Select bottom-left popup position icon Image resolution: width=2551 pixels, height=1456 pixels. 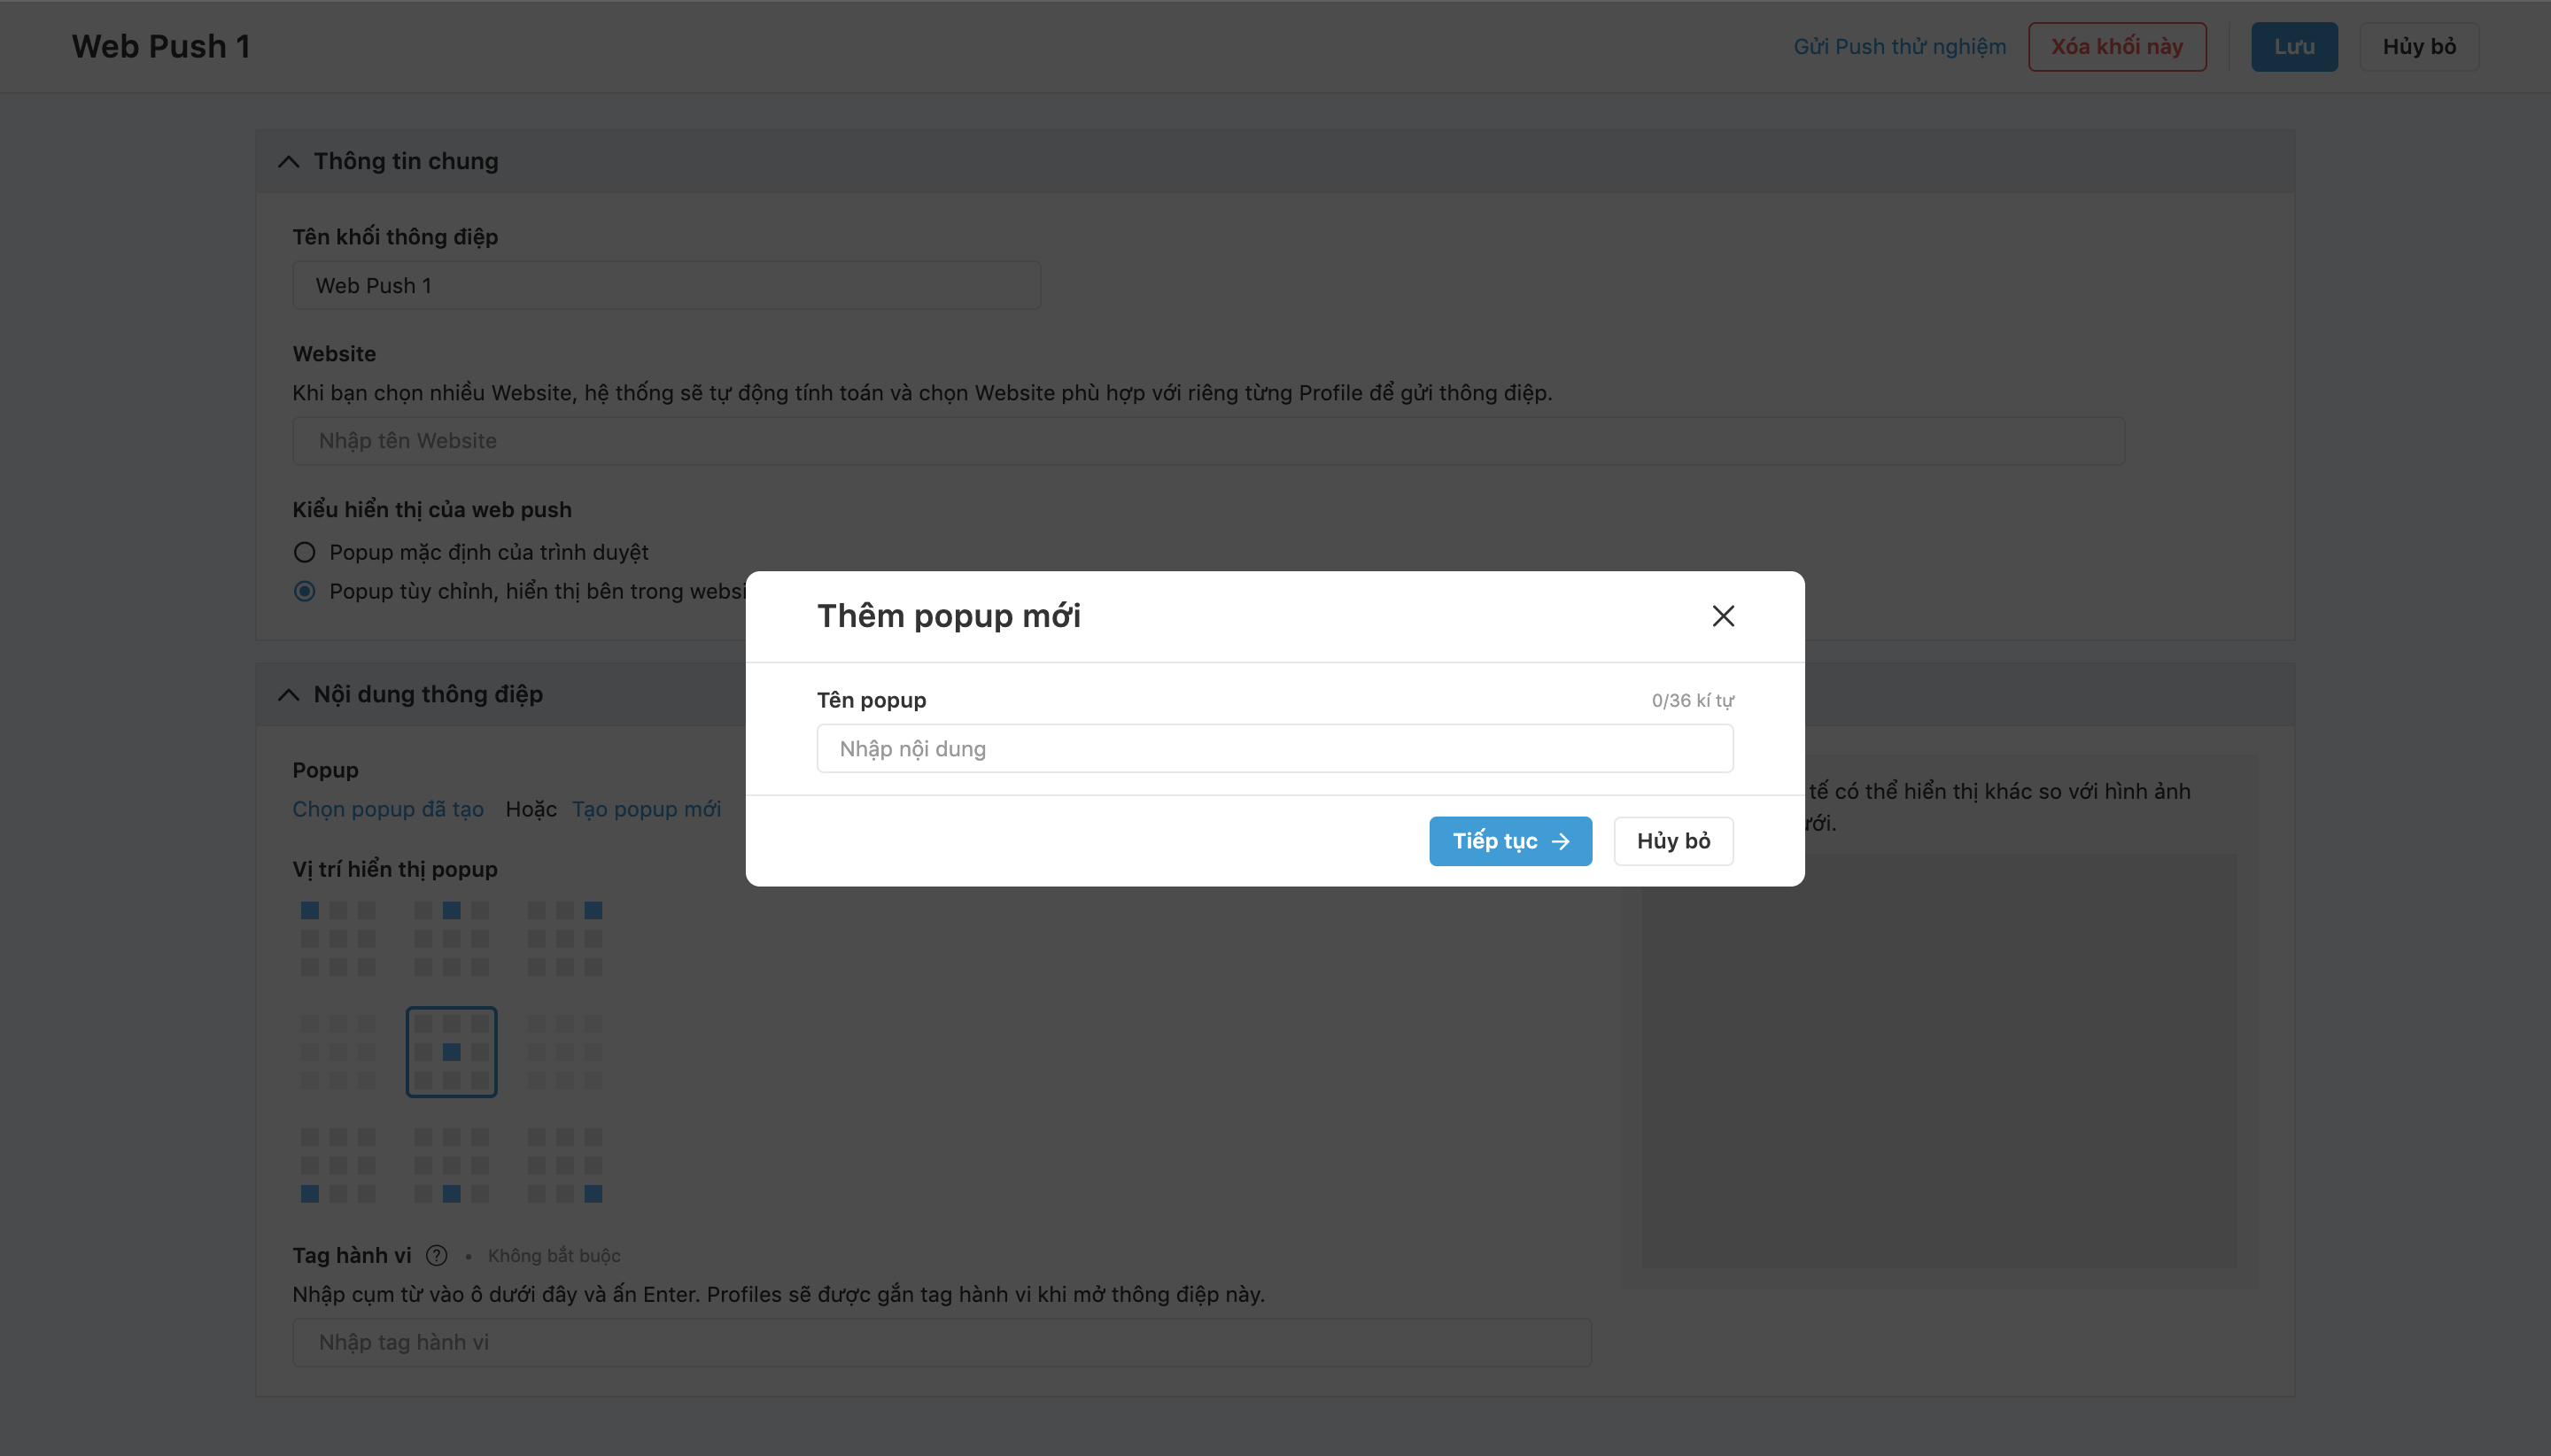tap(338, 1165)
